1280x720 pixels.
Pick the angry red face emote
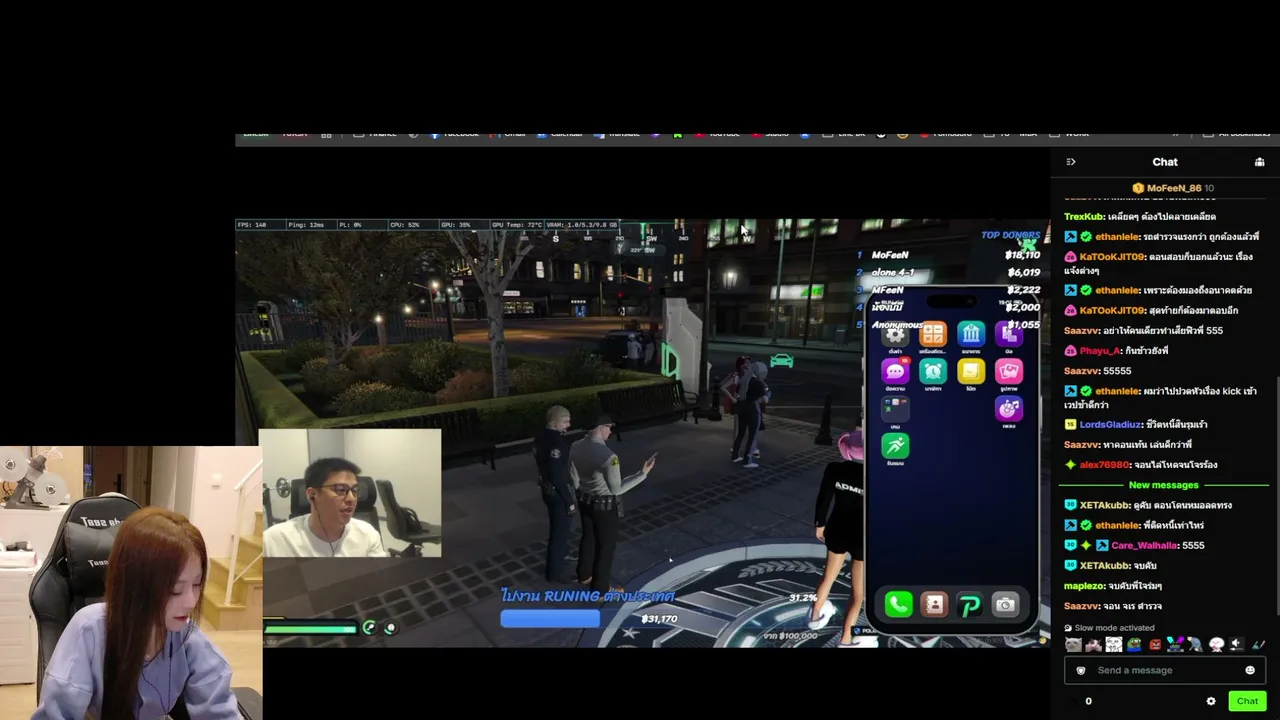point(1155,645)
